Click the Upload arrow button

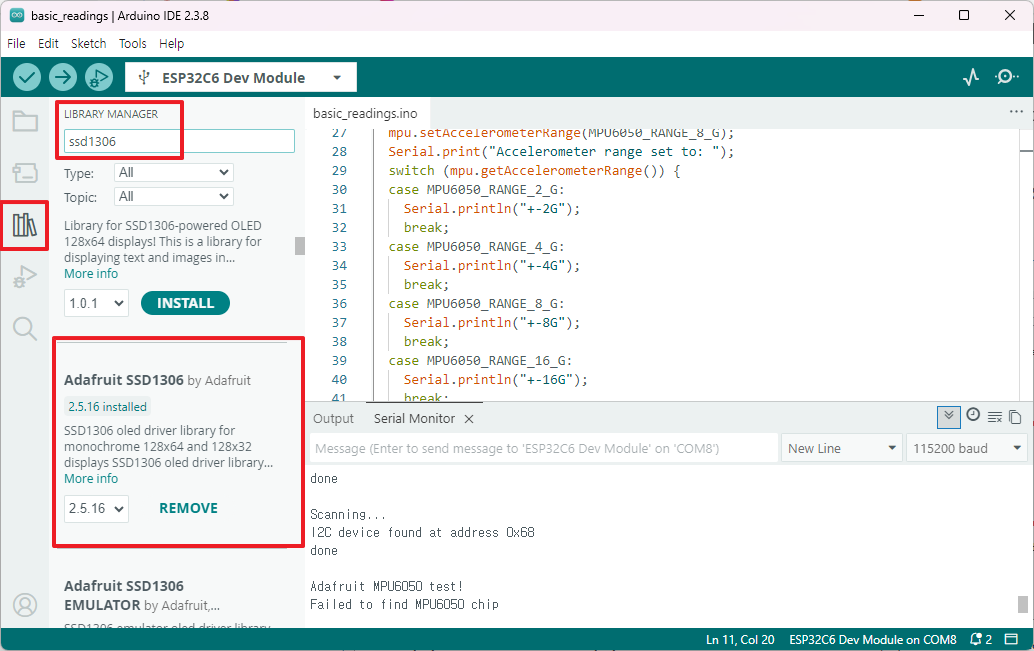63,77
